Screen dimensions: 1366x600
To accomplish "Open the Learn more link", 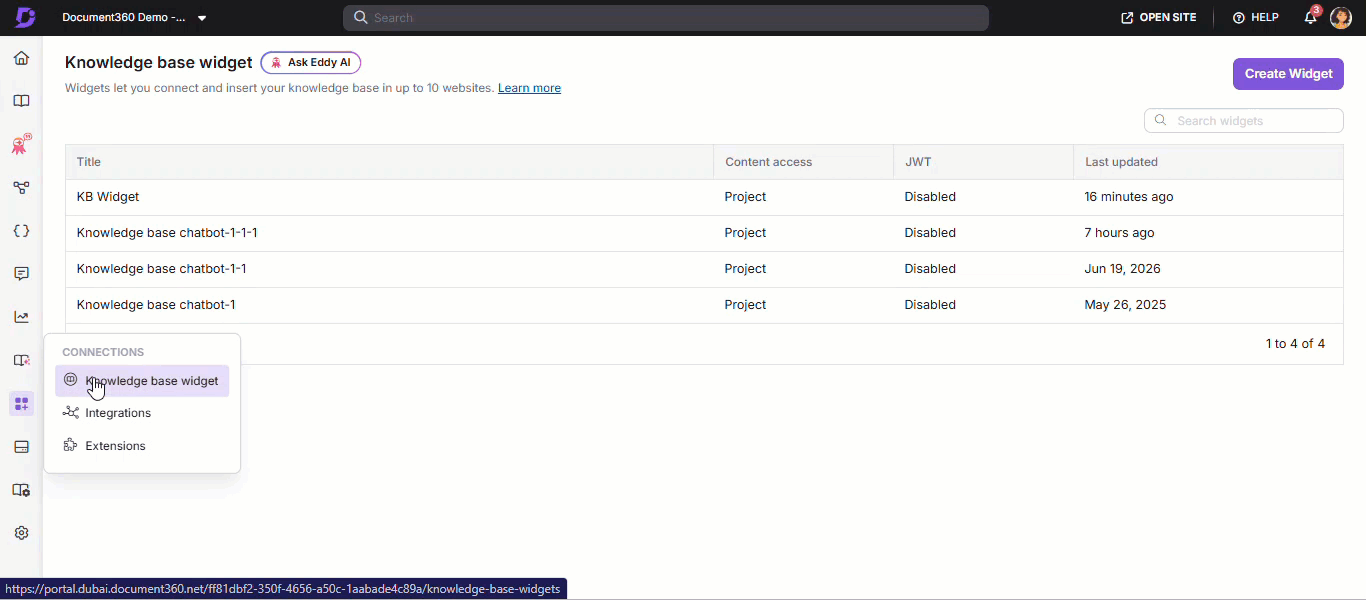I will pyautogui.click(x=529, y=88).
